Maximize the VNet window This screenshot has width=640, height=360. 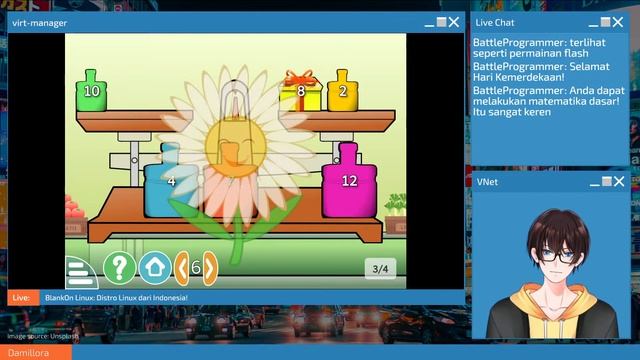coord(607,181)
